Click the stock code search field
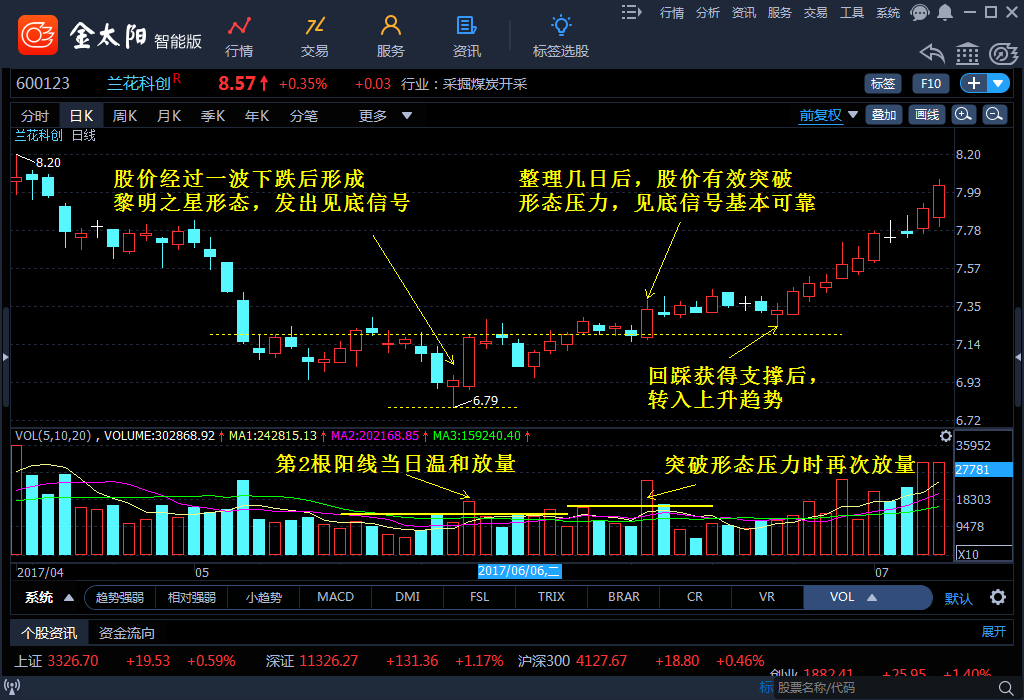The width and height of the screenshot is (1024, 700). tap(890, 689)
